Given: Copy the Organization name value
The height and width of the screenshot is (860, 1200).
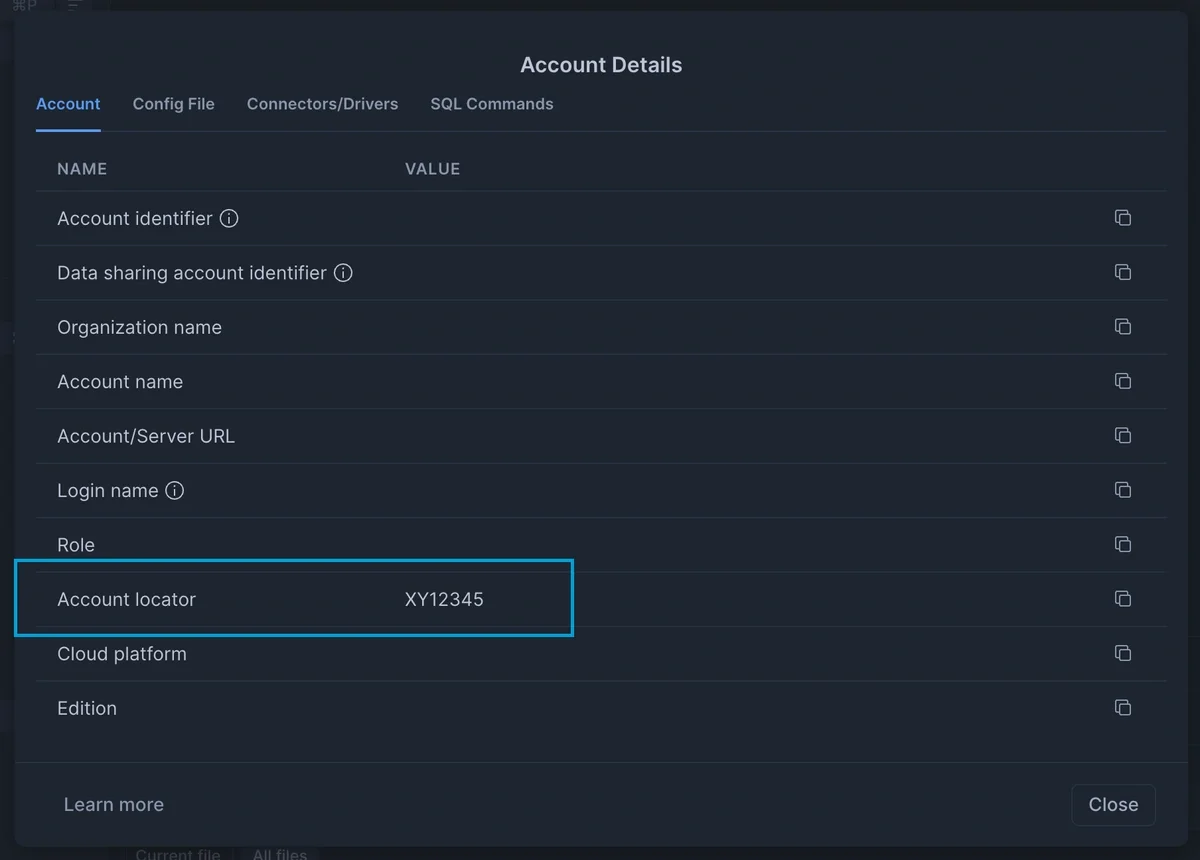Looking at the screenshot, I should 1123,327.
